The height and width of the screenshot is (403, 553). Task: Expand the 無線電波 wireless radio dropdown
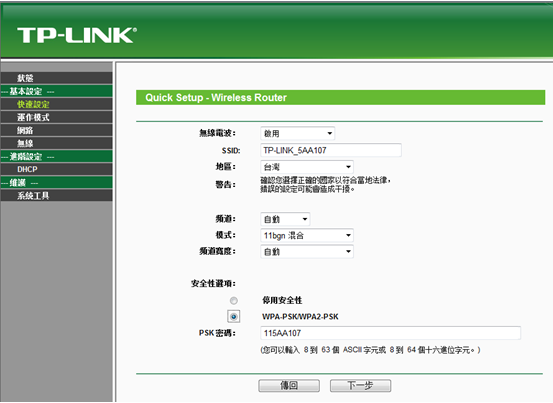[297, 133]
